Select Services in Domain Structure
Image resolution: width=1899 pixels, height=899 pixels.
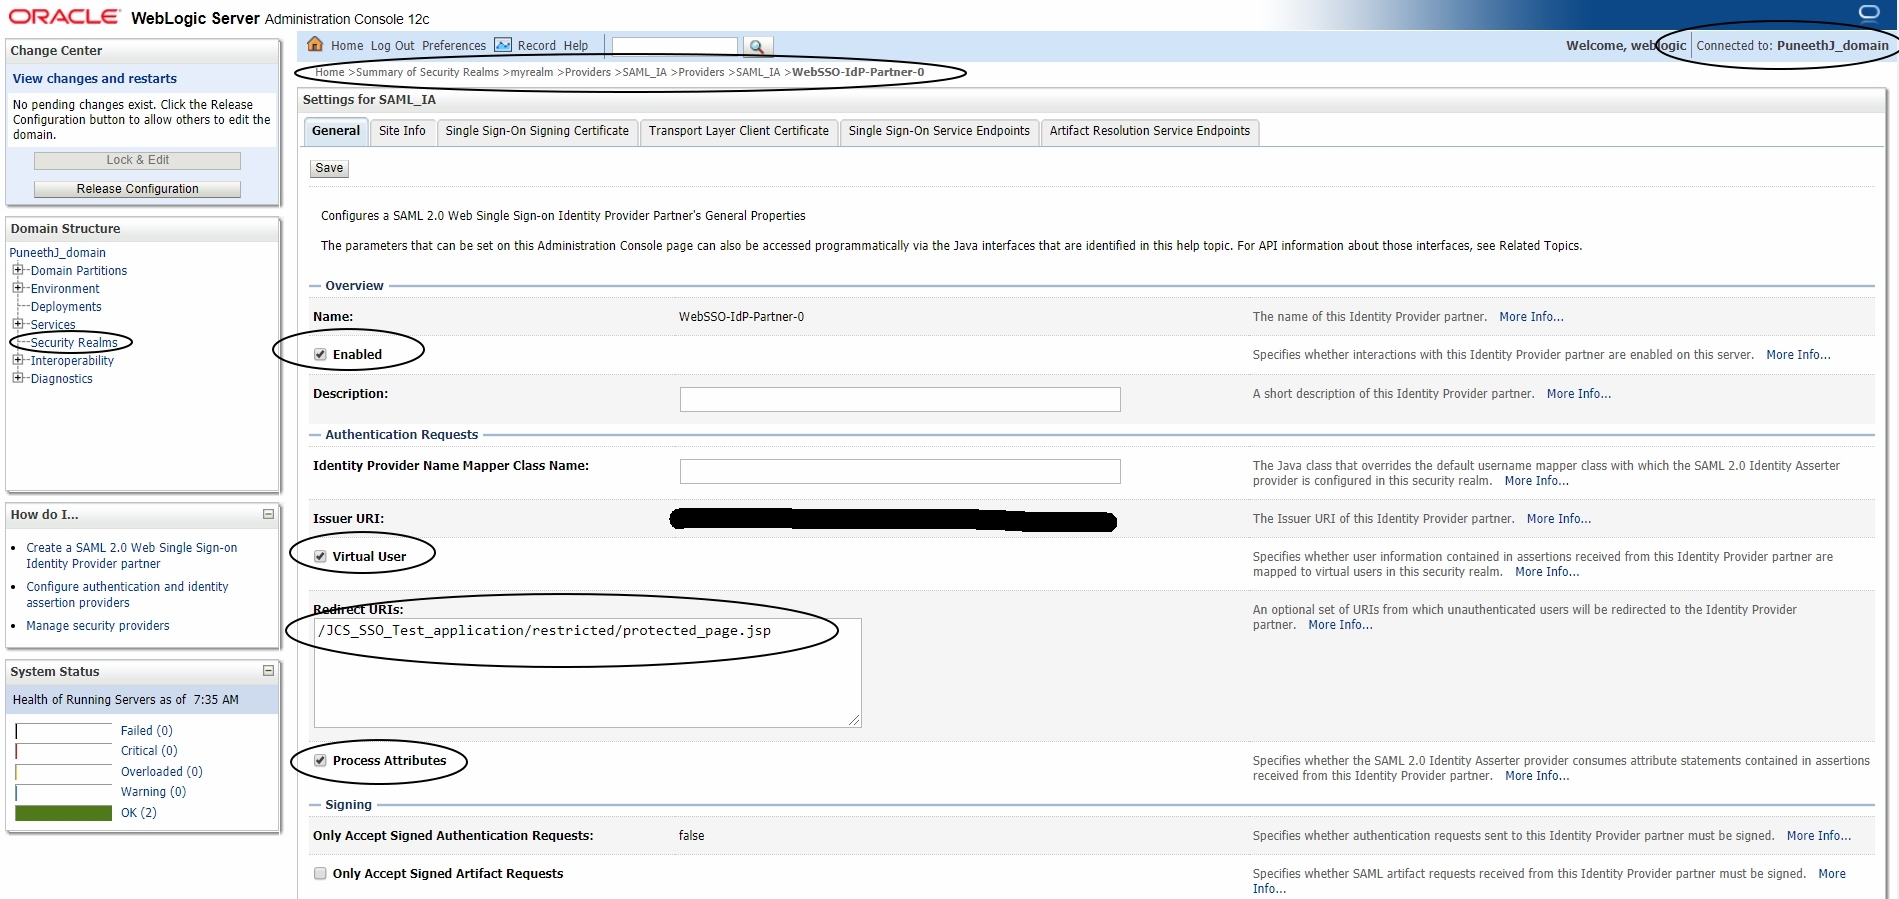(53, 325)
